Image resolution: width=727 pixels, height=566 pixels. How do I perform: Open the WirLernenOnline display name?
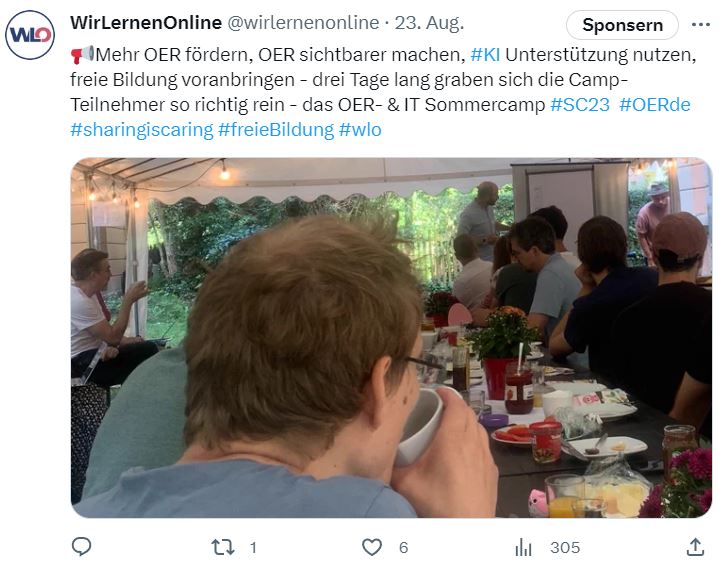coord(146,22)
